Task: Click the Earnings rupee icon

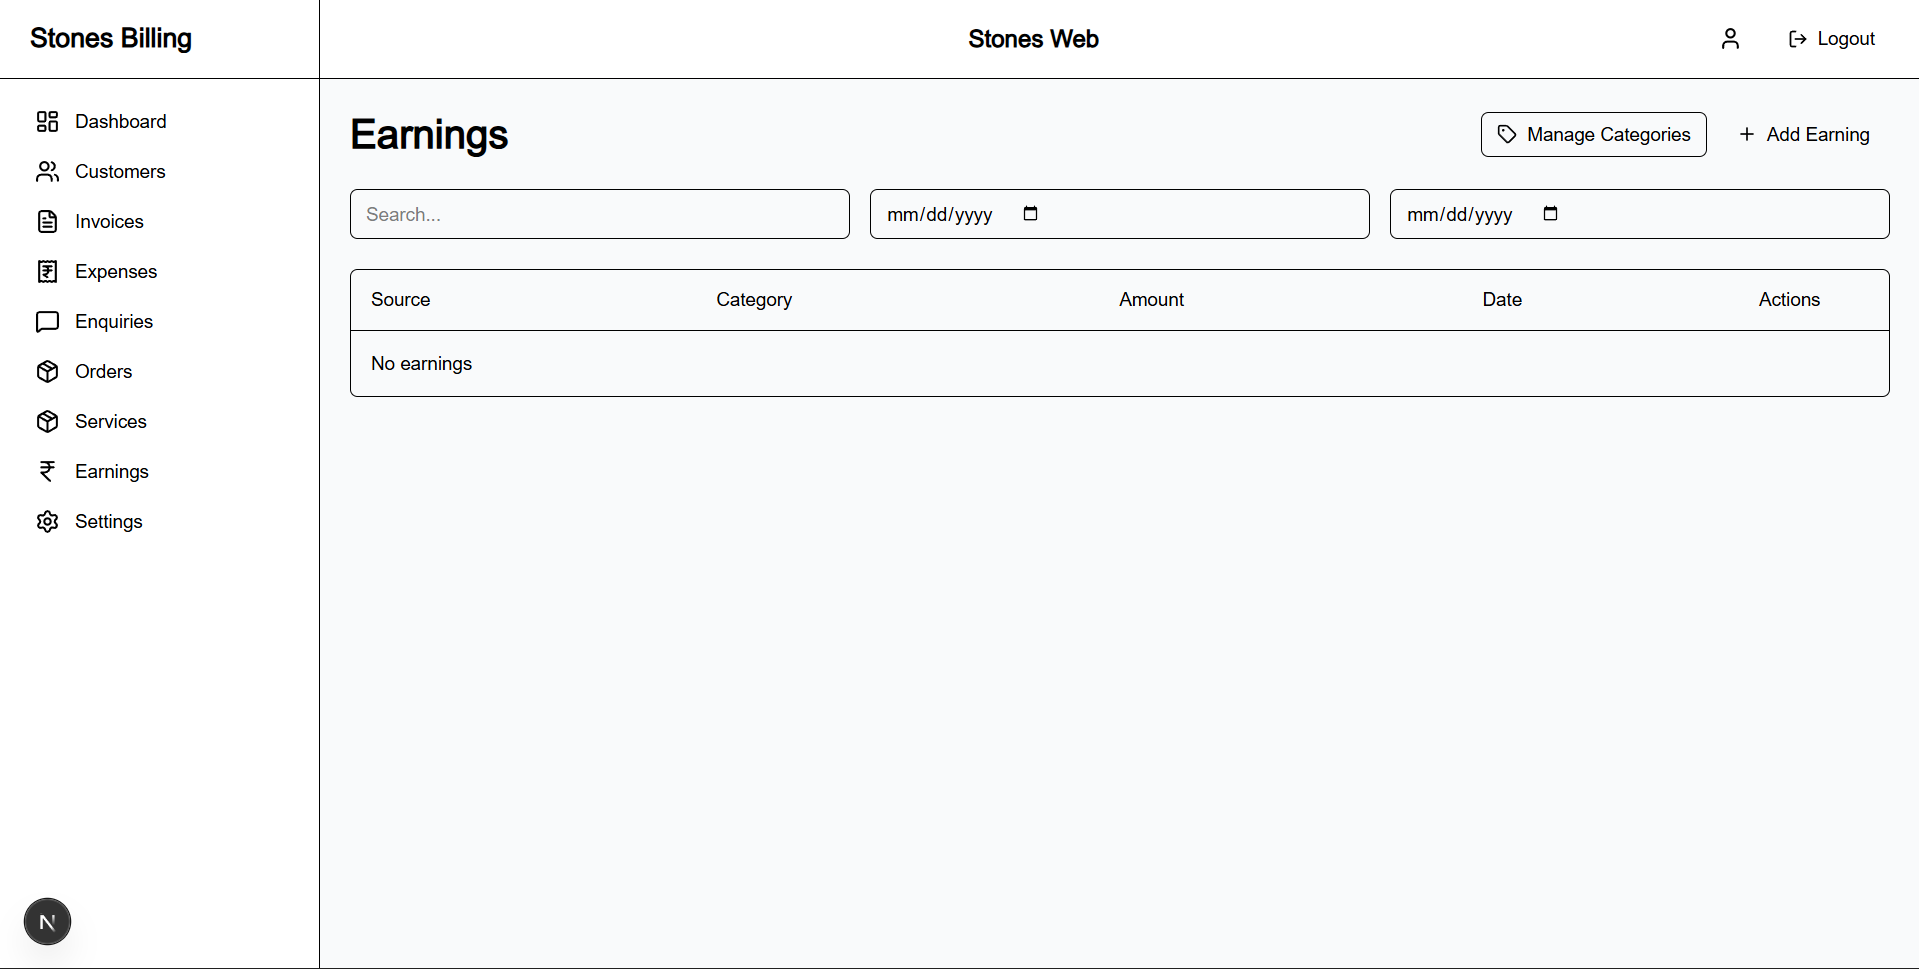Action: pyautogui.click(x=47, y=472)
